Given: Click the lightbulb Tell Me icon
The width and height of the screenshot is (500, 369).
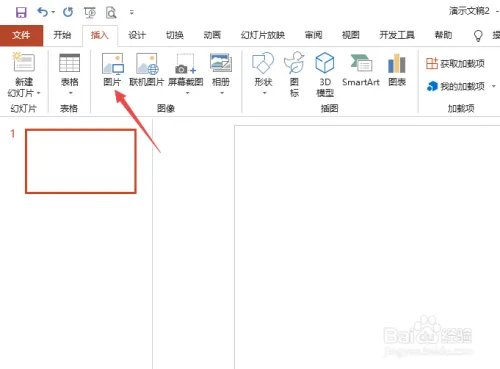Looking at the screenshot, I should 478,35.
